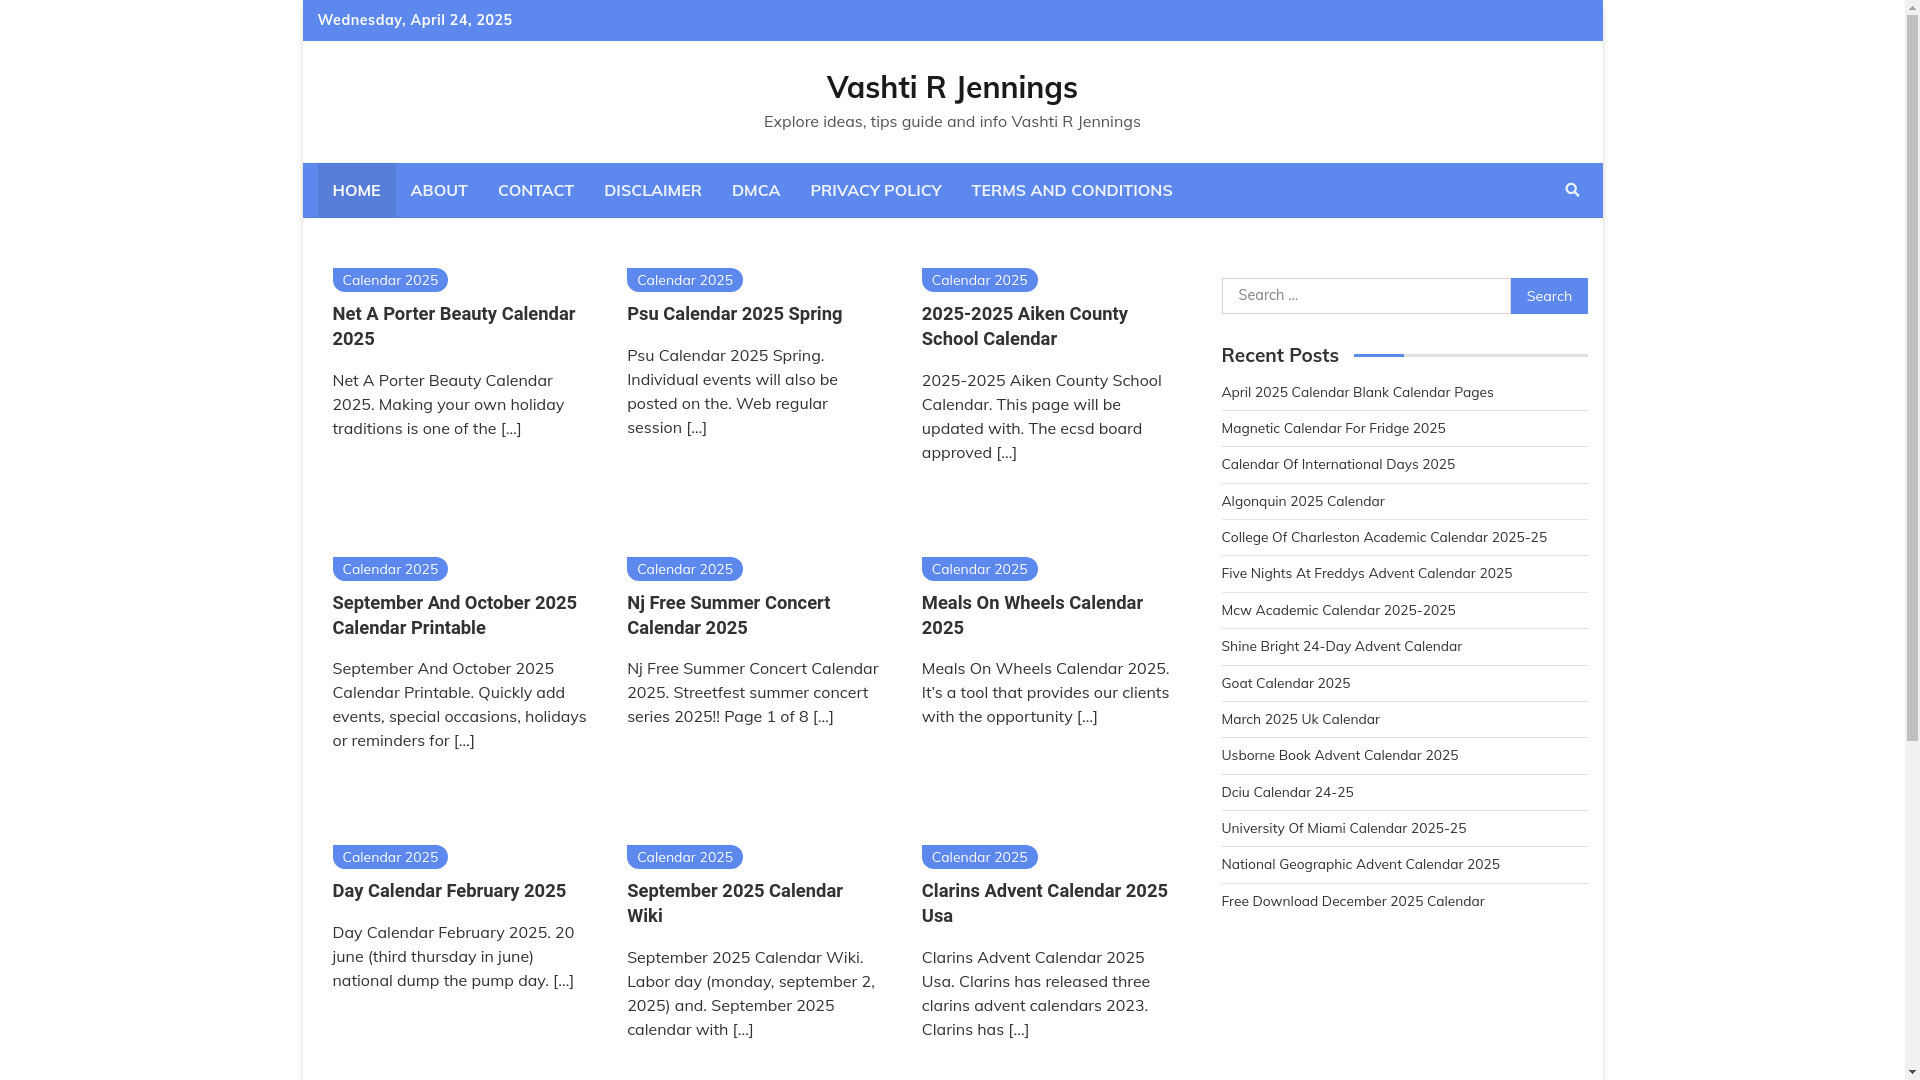
Task: Open the HOME menu item
Action: 356,190
